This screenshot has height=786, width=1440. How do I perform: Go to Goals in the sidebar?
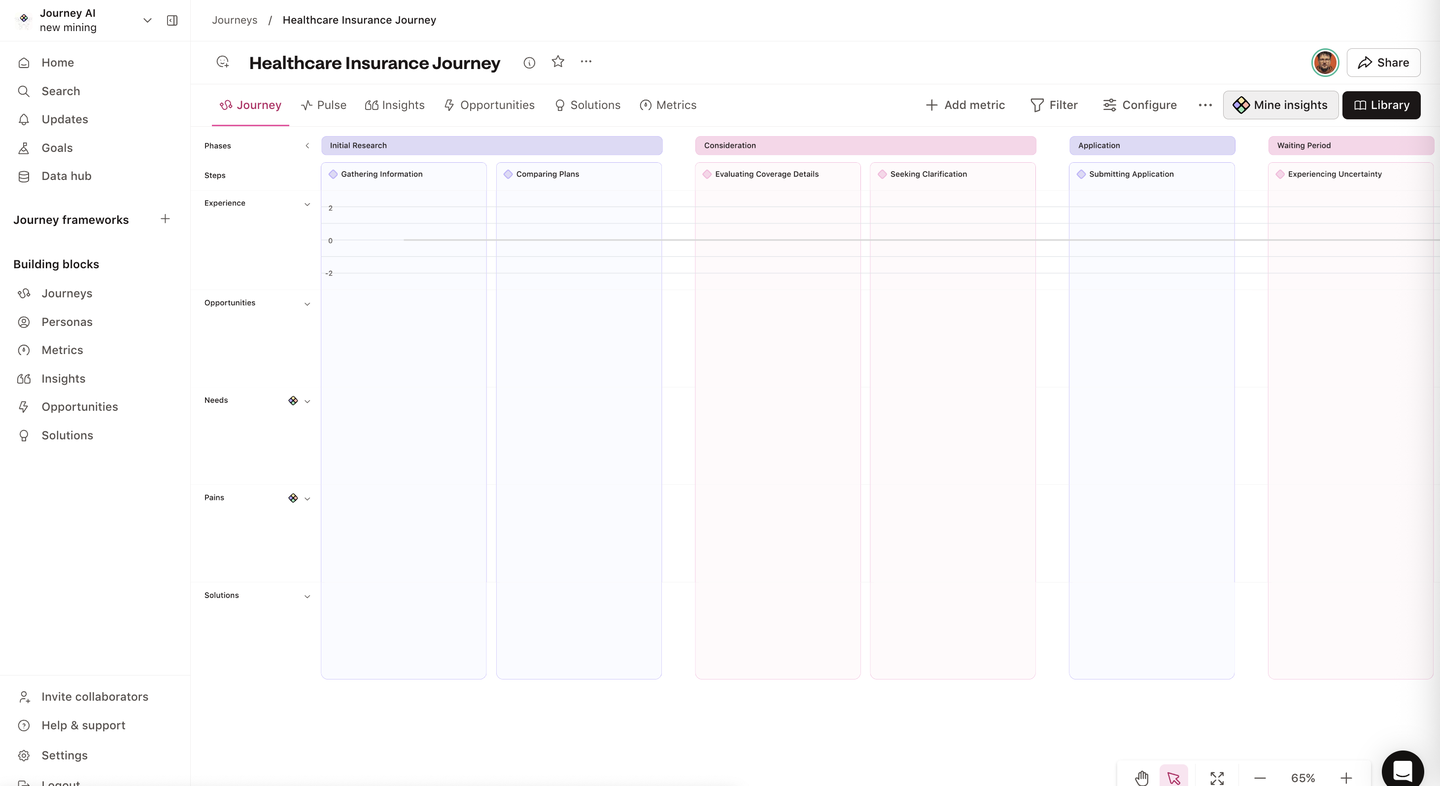click(57, 148)
